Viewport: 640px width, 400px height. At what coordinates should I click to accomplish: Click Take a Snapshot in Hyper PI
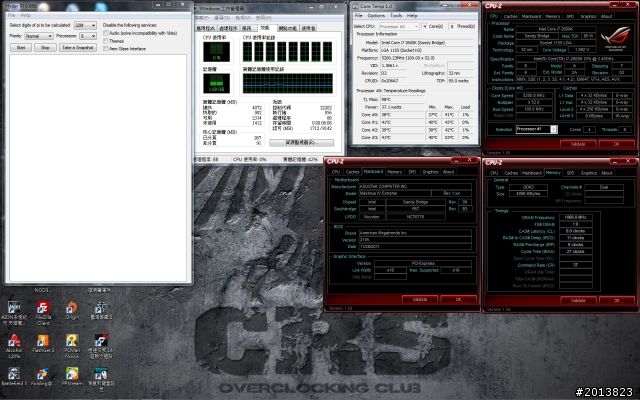click(x=78, y=47)
